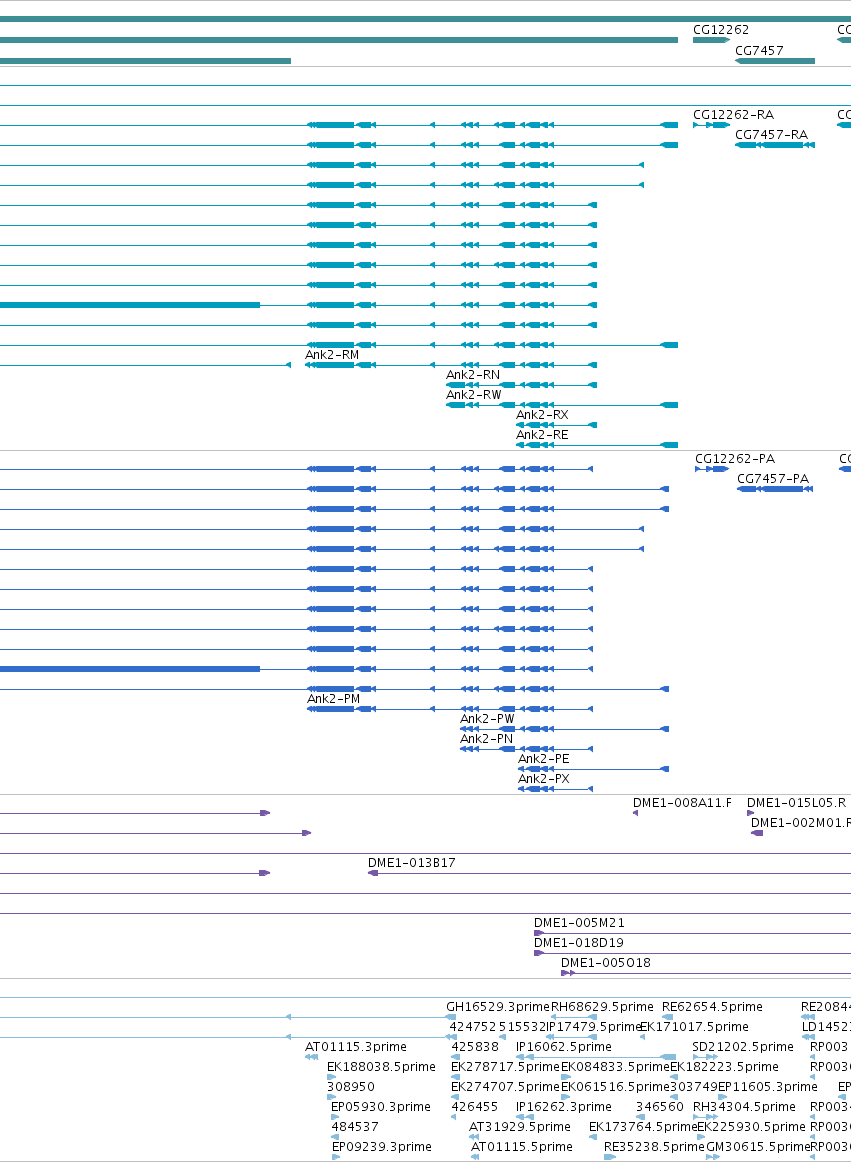Click the AT31929.5prime EST label
This screenshot has height=1162, width=851.
click(x=520, y=1126)
